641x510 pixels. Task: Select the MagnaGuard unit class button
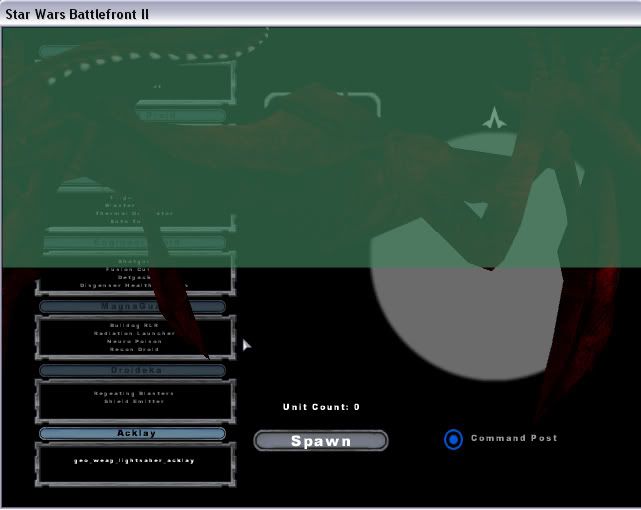click(x=132, y=306)
